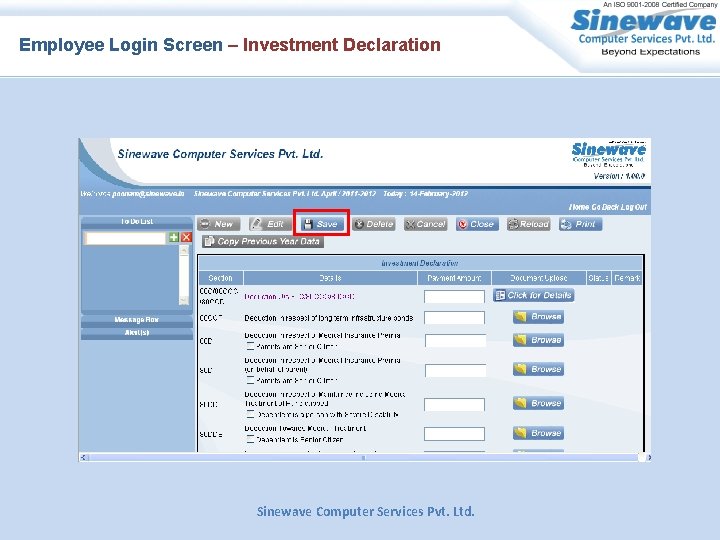Click the Edit toolbar button

pos(270,224)
